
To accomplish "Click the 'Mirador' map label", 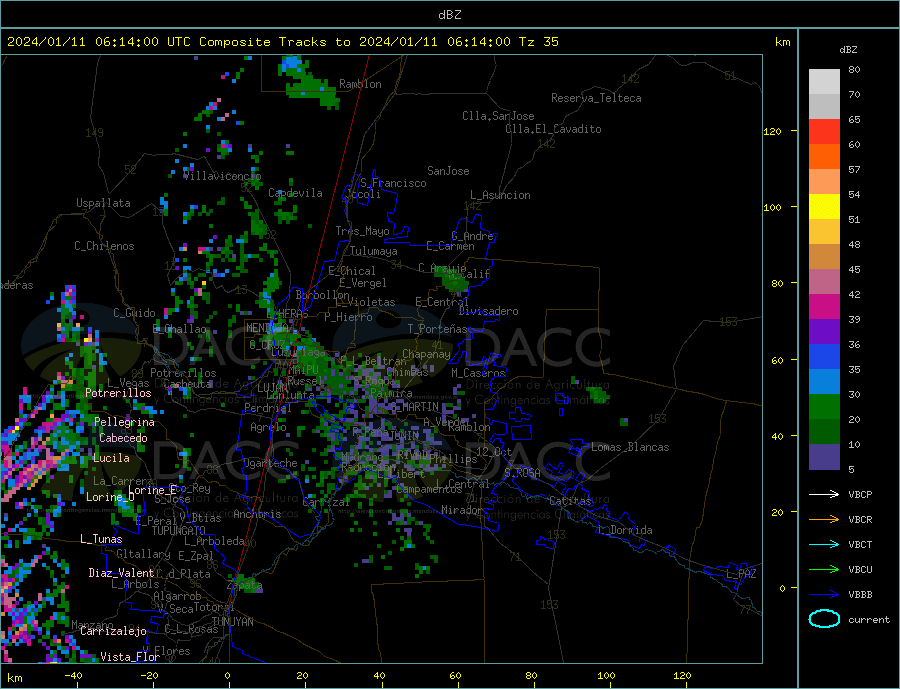I will 462,510.
